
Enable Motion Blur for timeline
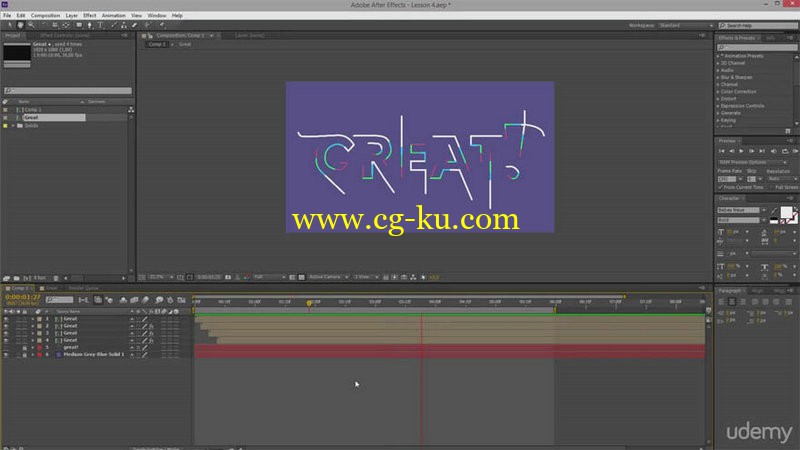click(145, 300)
